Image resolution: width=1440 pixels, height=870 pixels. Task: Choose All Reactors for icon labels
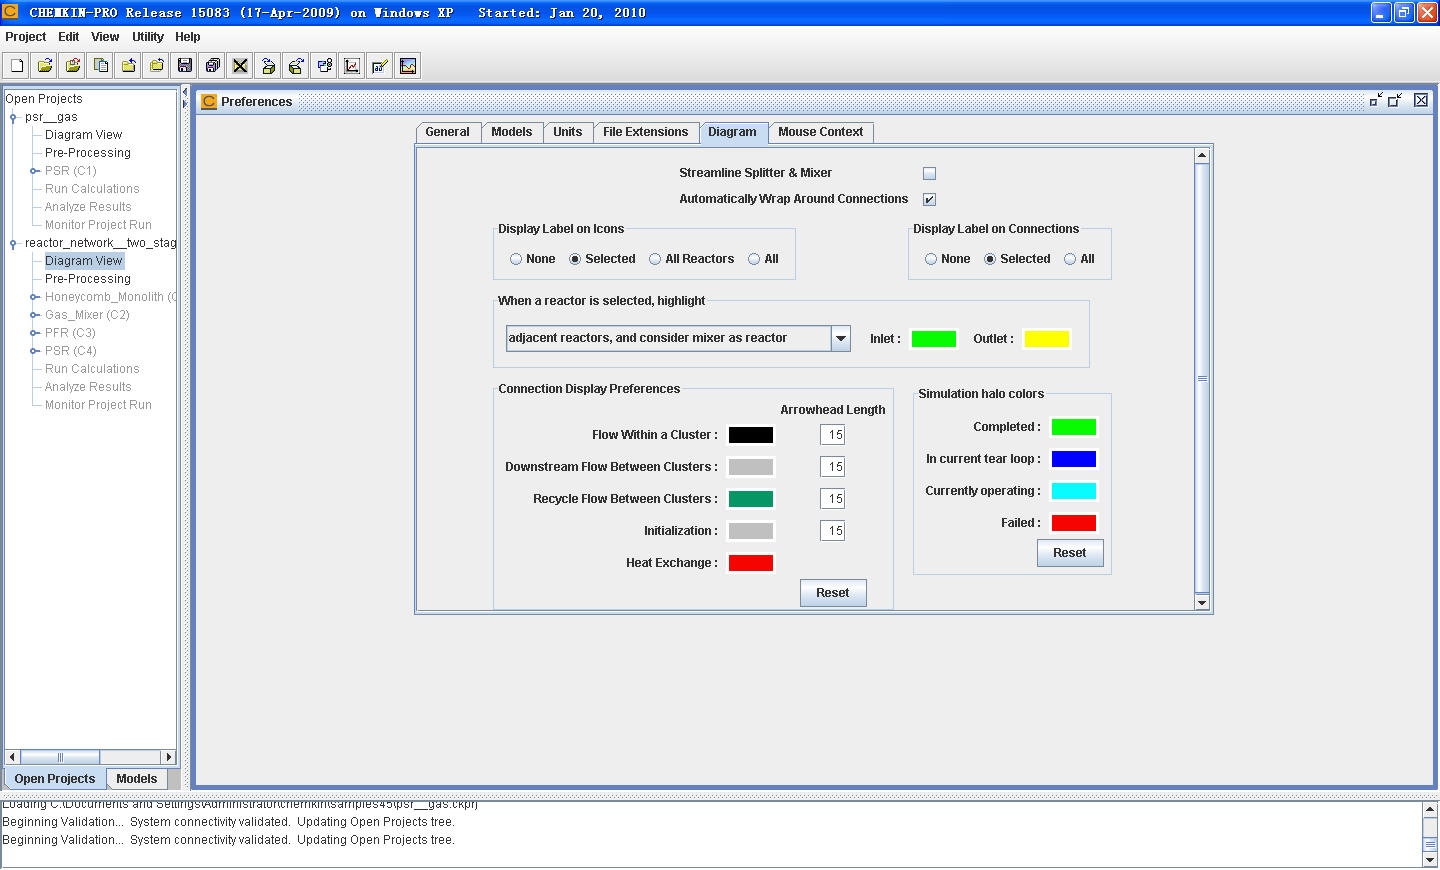pyautogui.click(x=691, y=259)
